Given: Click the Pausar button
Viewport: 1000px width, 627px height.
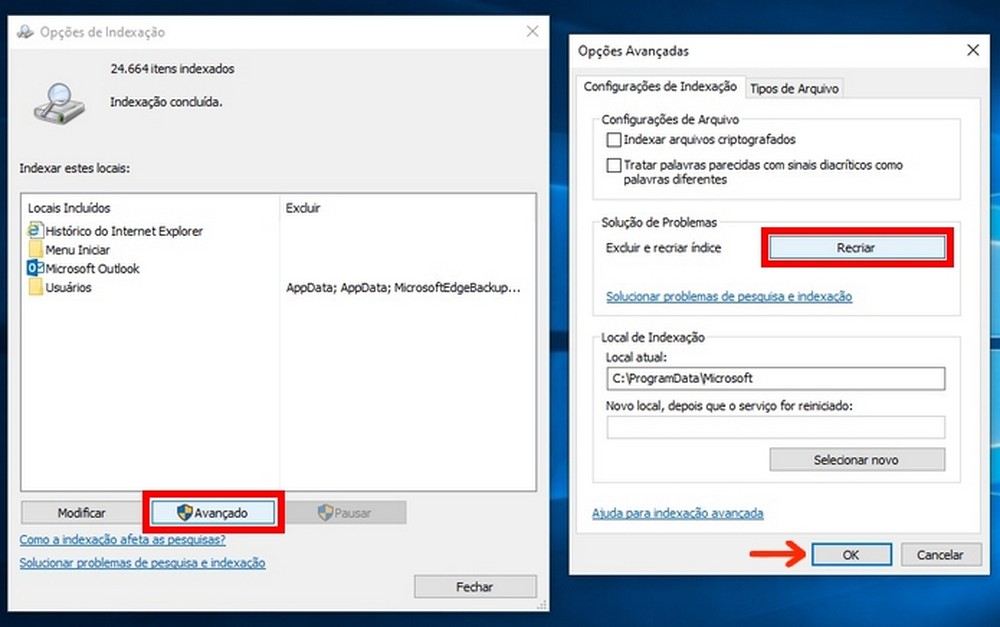Looking at the screenshot, I should (344, 513).
